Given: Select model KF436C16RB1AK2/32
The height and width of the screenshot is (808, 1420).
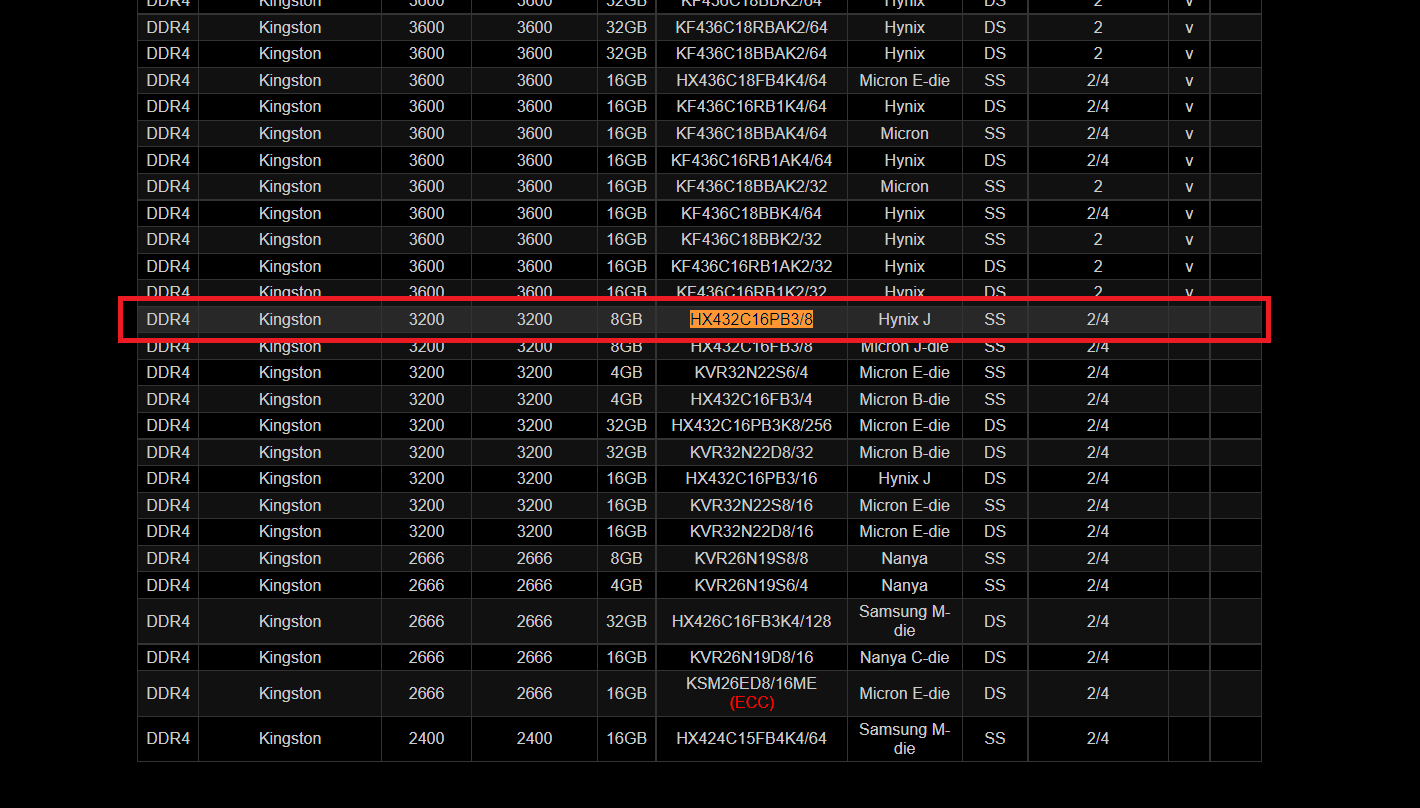Looking at the screenshot, I should tap(751, 266).
